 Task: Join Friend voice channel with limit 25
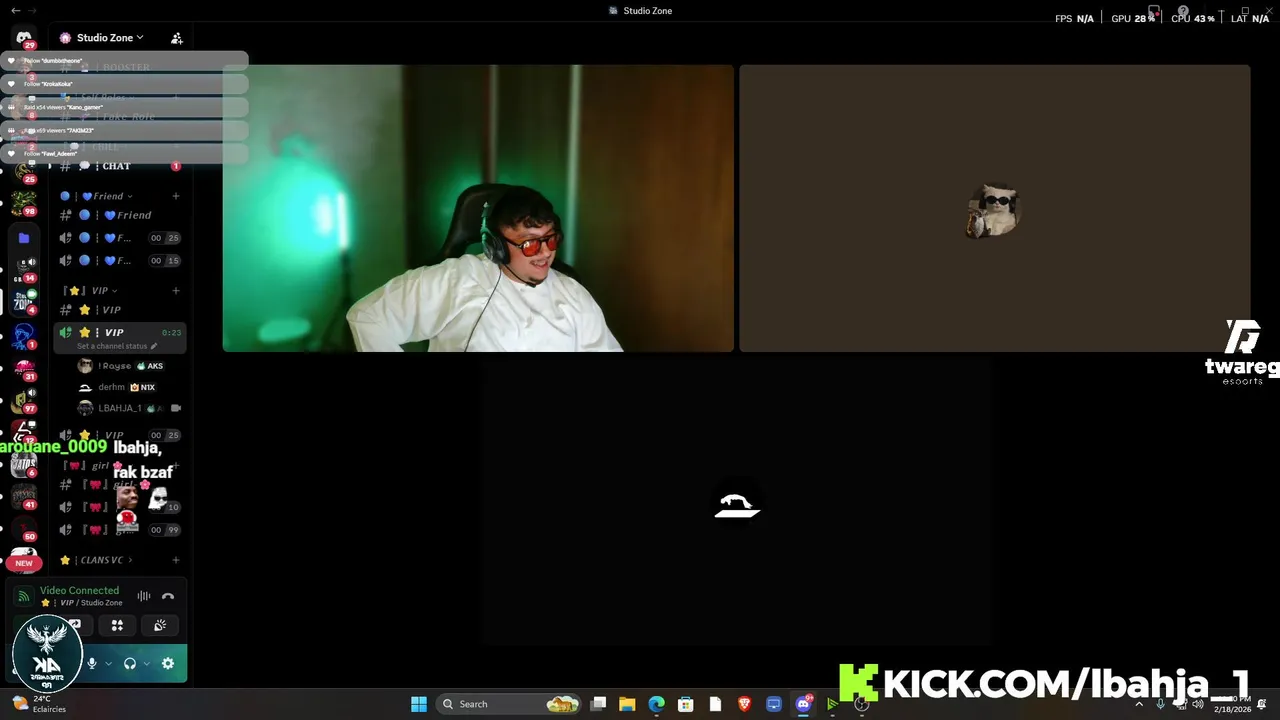(x=120, y=238)
